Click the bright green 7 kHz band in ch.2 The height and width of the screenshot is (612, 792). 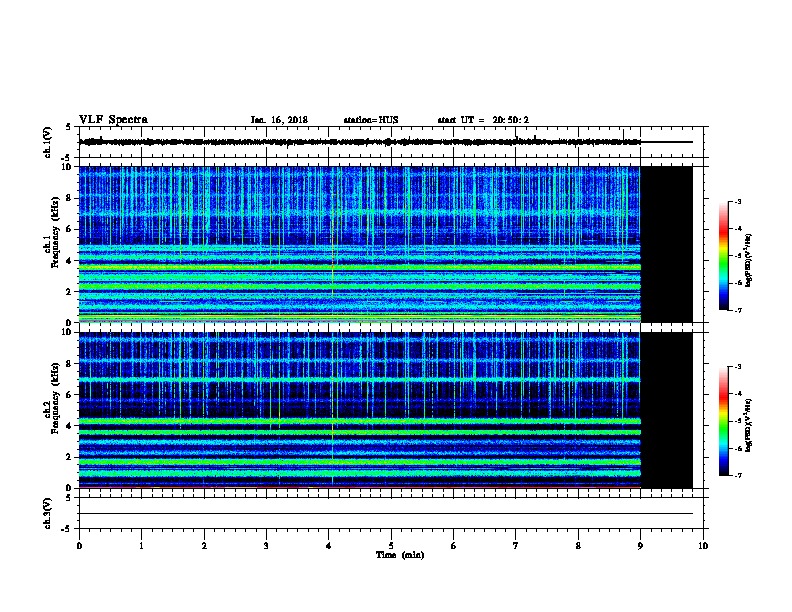[x=360, y=379]
